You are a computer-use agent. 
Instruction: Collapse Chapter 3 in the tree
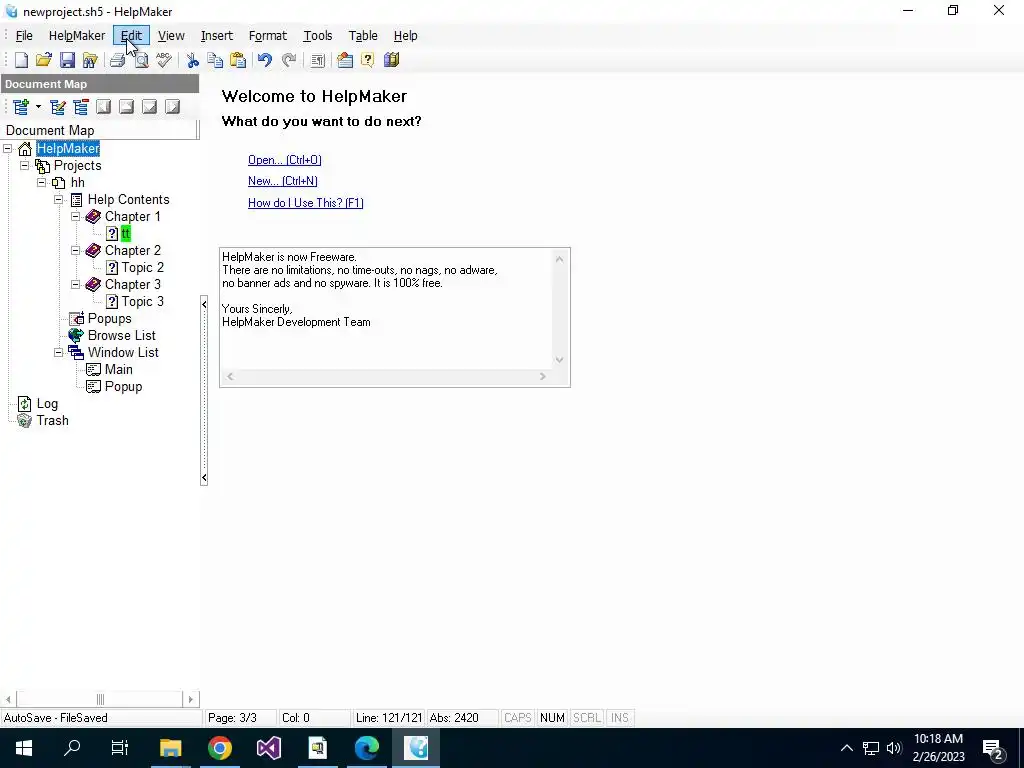pyautogui.click(x=75, y=284)
